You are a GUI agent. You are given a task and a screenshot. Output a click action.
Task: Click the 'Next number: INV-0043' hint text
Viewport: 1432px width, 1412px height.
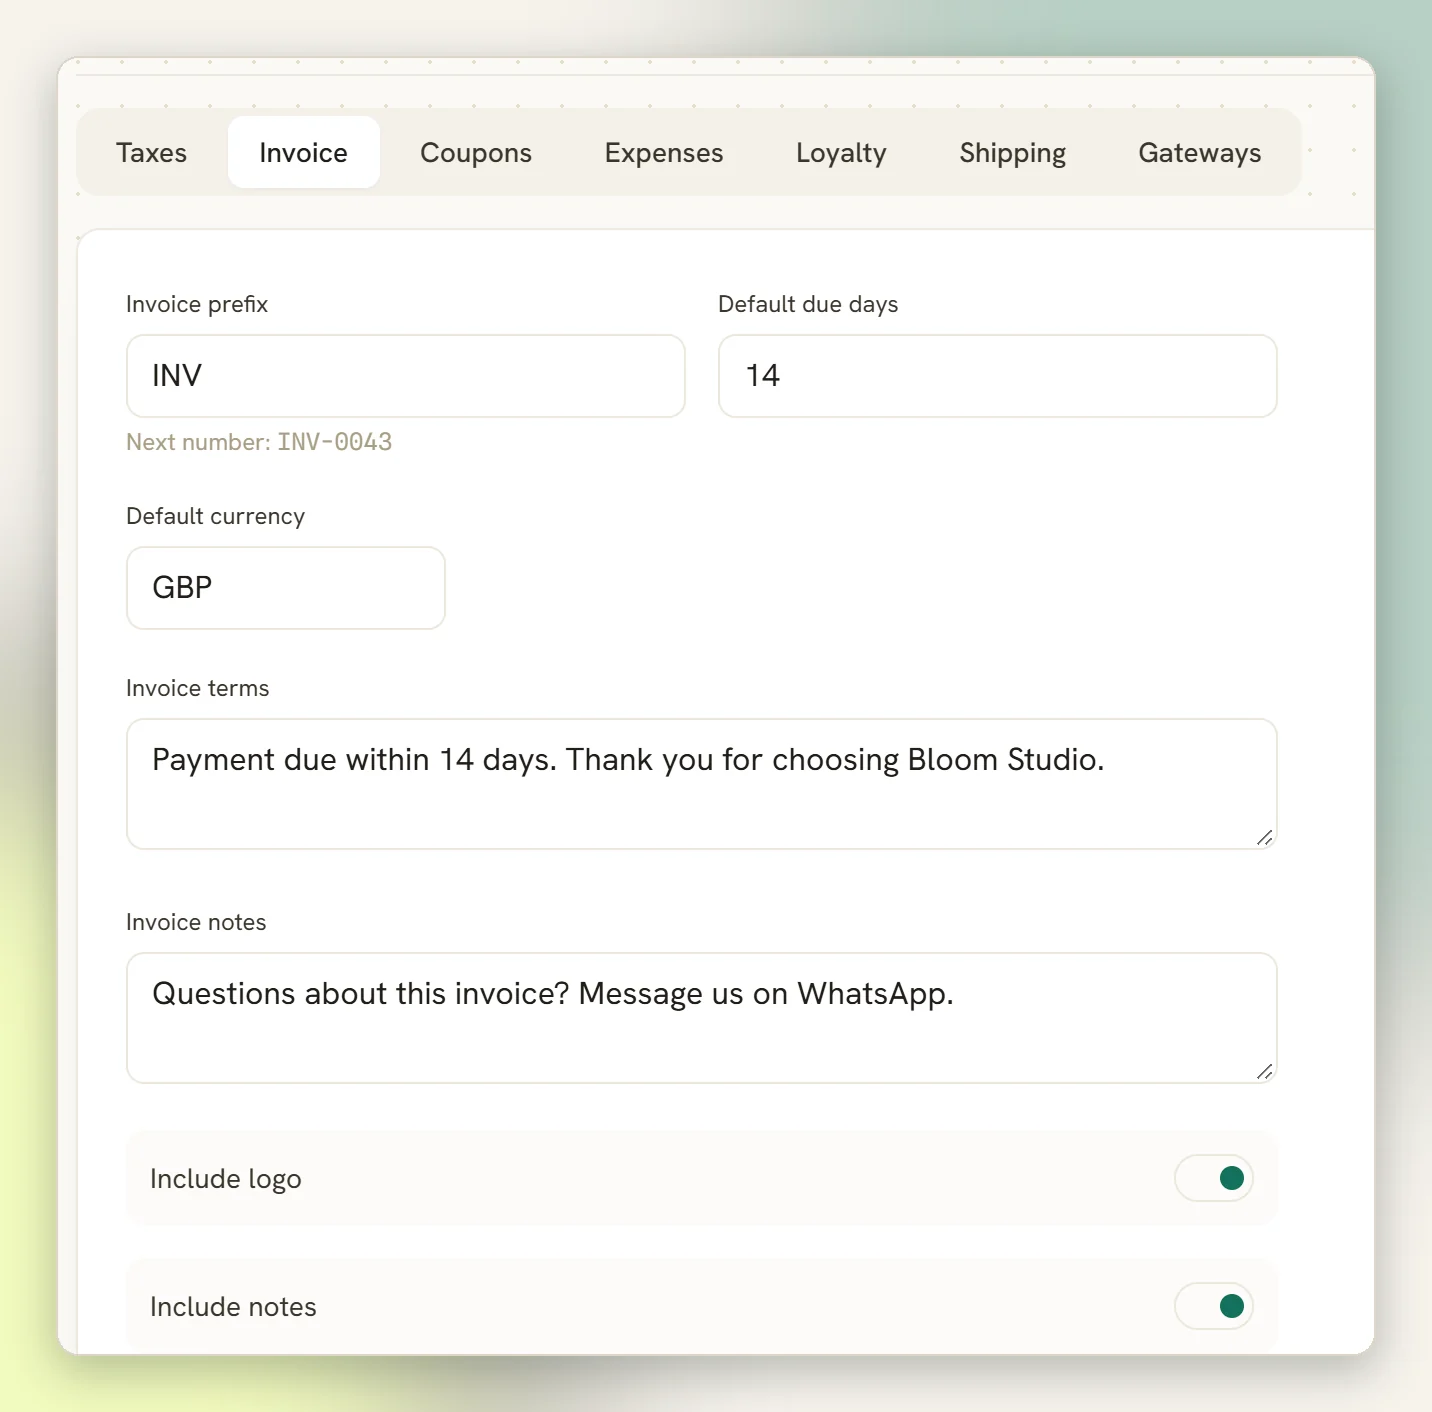(x=259, y=442)
